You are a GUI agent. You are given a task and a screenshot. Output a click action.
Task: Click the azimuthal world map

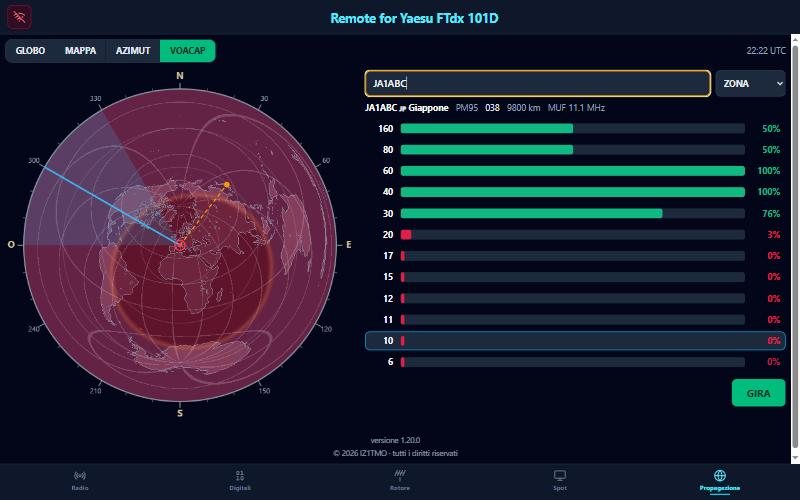point(180,245)
